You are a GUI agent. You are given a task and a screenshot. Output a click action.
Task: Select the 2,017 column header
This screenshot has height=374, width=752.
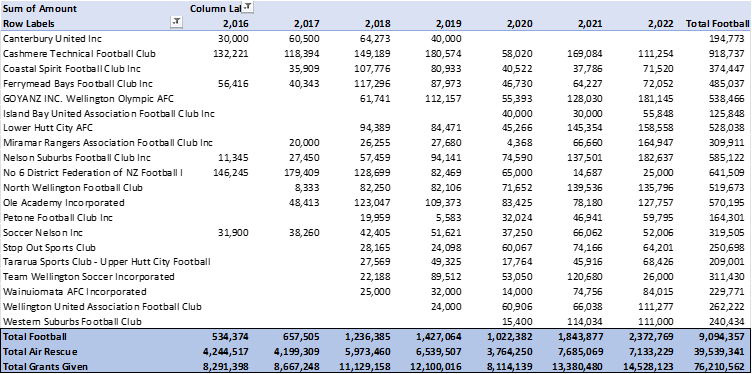click(307, 23)
